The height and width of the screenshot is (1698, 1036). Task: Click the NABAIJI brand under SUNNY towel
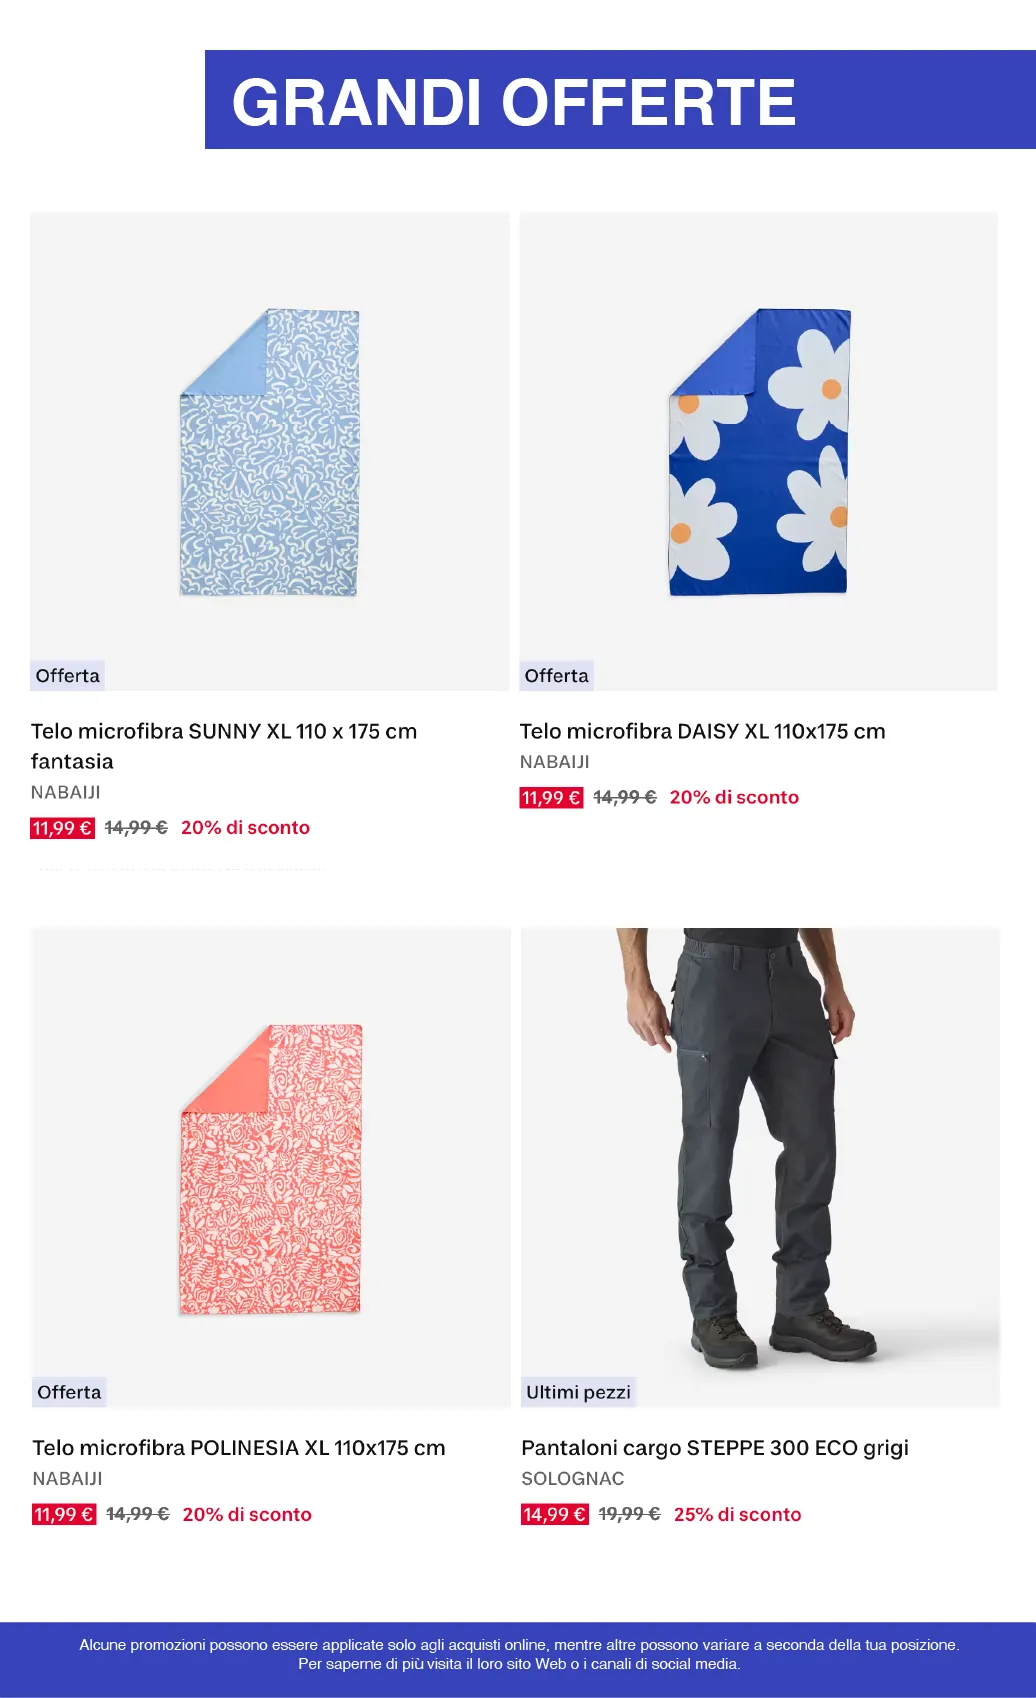pyautogui.click(x=66, y=792)
